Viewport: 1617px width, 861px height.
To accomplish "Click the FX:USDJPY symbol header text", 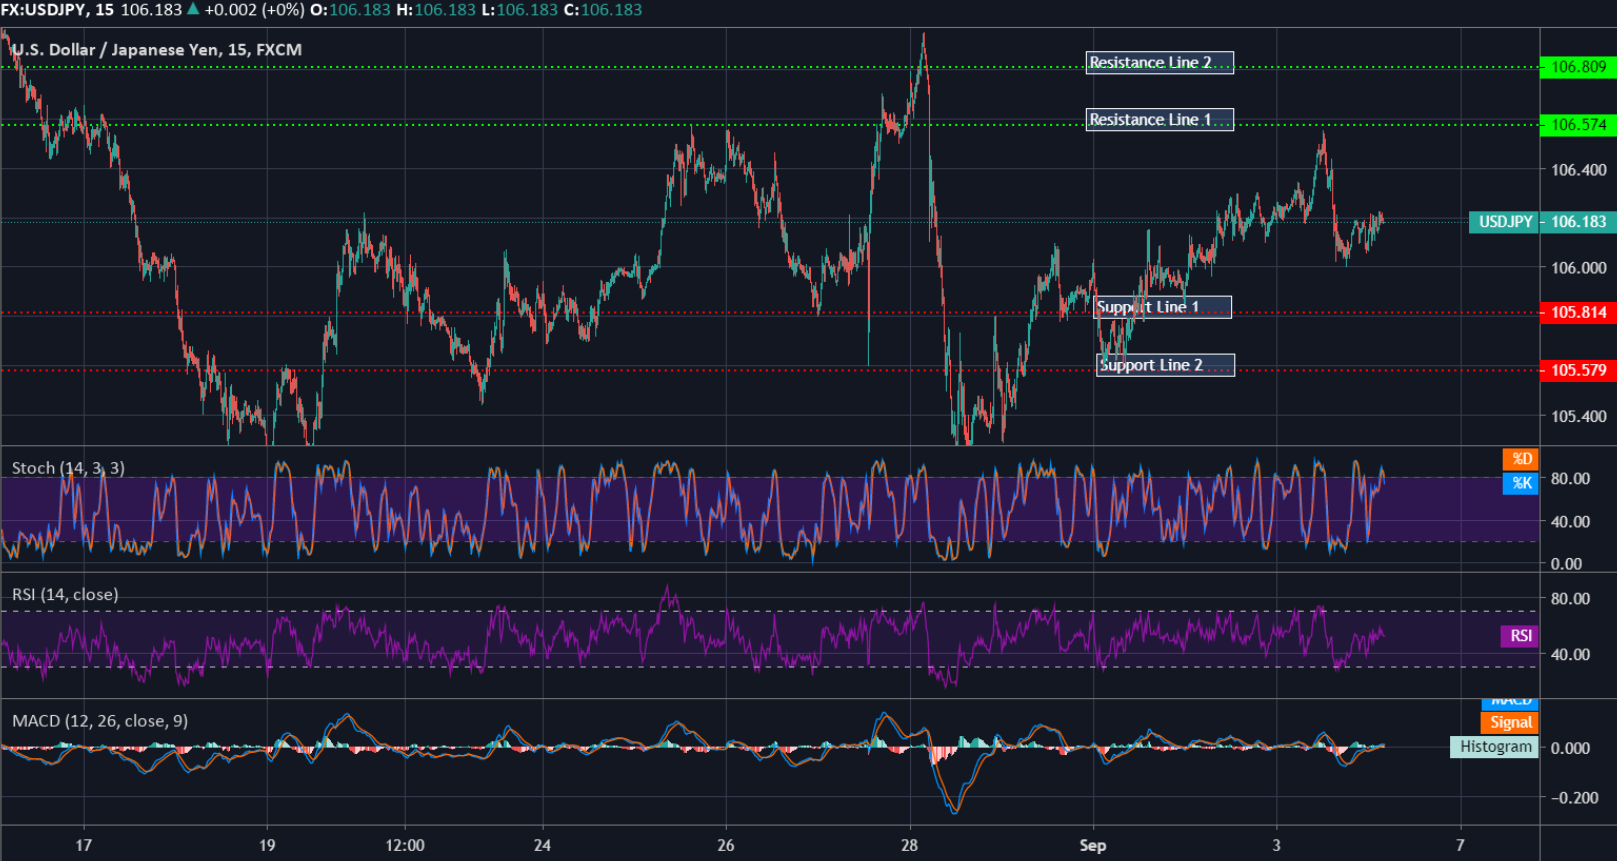I will coord(44,10).
